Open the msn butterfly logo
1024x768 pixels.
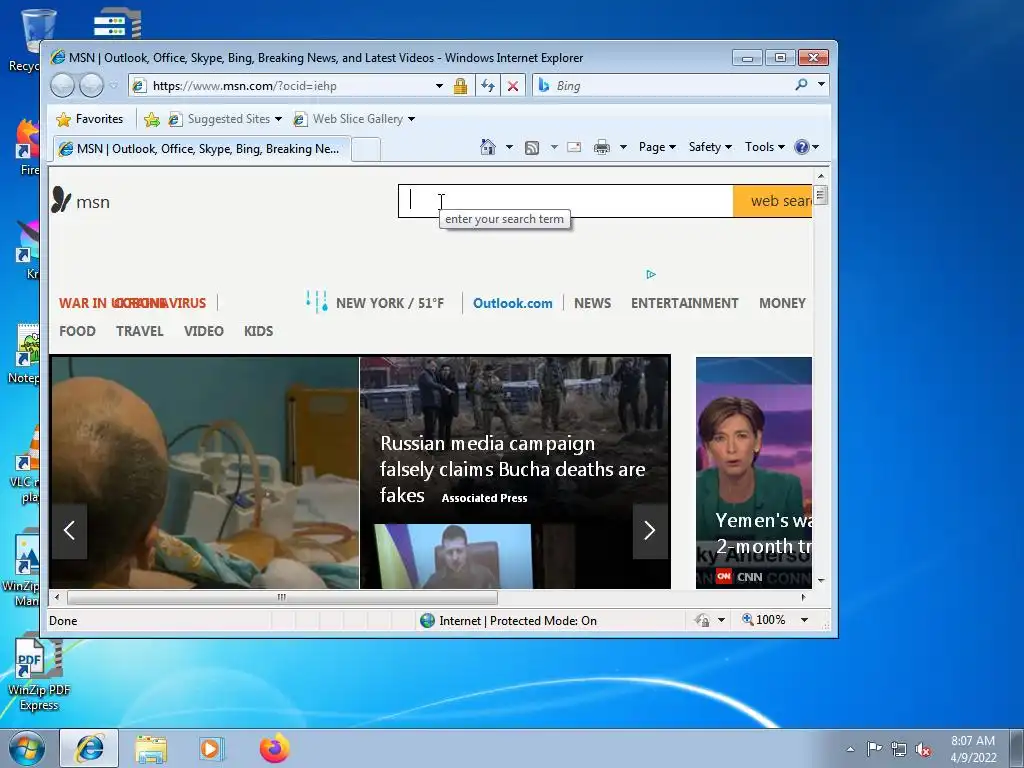click(80, 201)
